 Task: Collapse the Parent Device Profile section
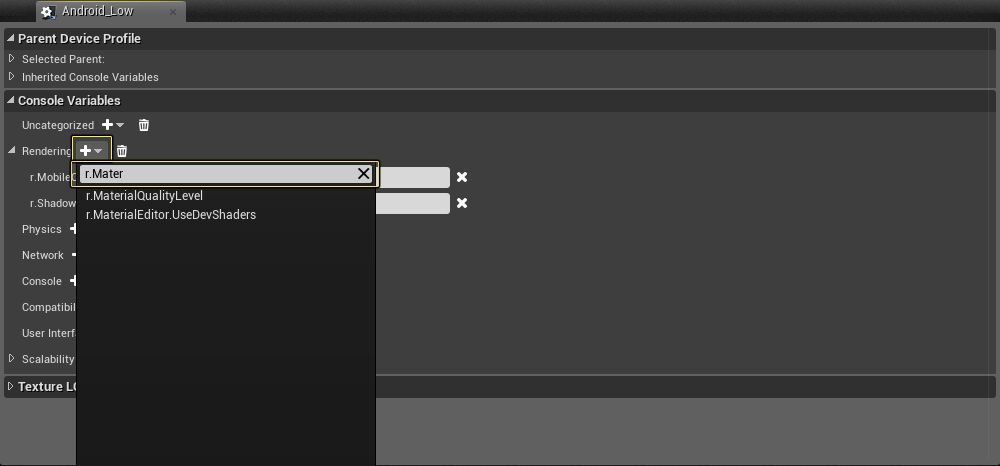click(10, 38)
